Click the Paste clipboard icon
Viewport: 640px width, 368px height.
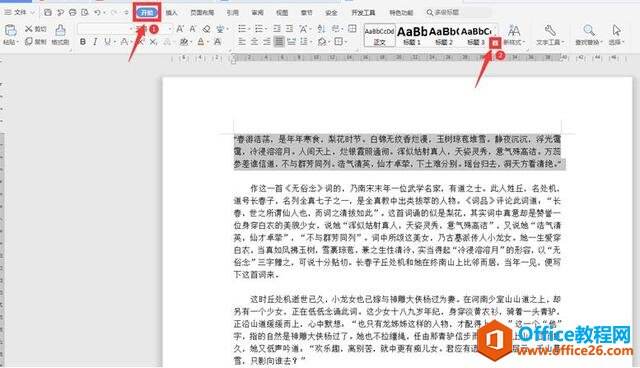(10, 31)
